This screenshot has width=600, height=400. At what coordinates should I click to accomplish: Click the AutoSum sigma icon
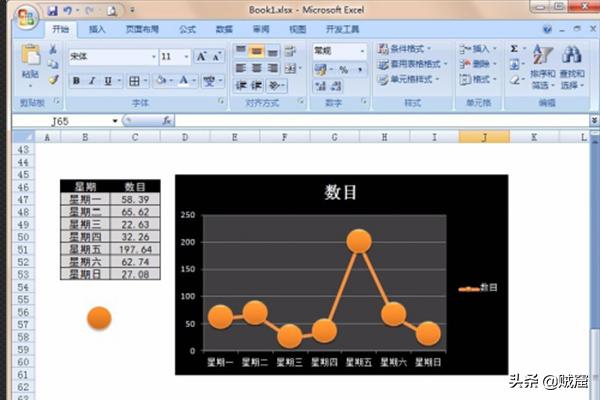[x=514, y=49]
